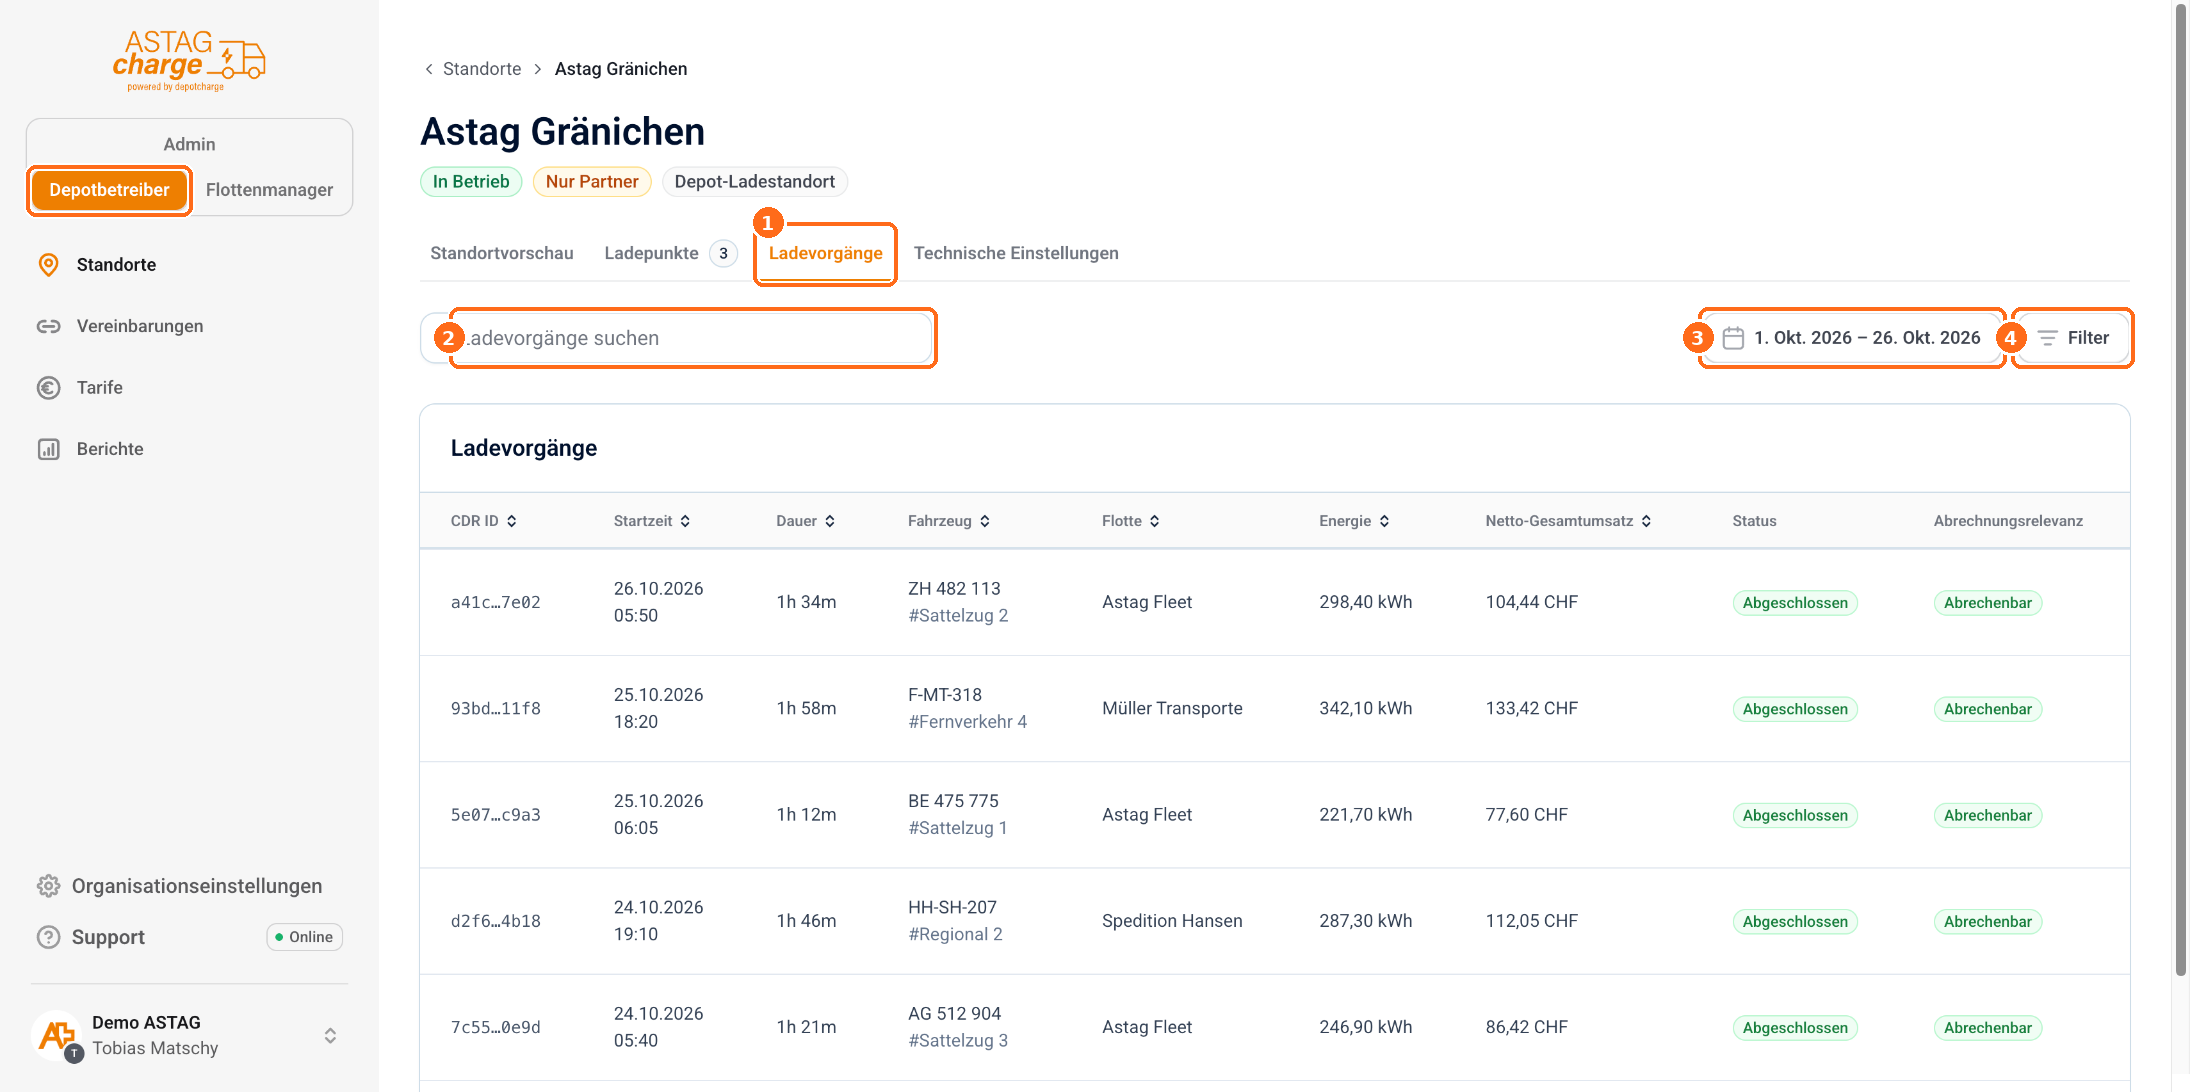Click the Ladevorgänge suchen search field
The width and height of the screenshot is (2190, 1092).
coord(677,338)
